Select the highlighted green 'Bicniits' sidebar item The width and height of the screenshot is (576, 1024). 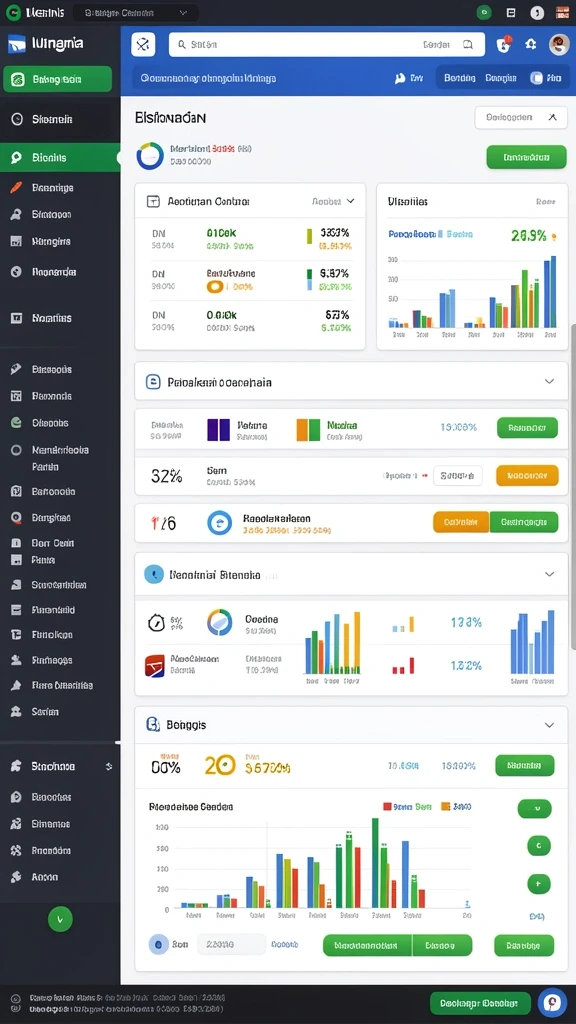60,157
